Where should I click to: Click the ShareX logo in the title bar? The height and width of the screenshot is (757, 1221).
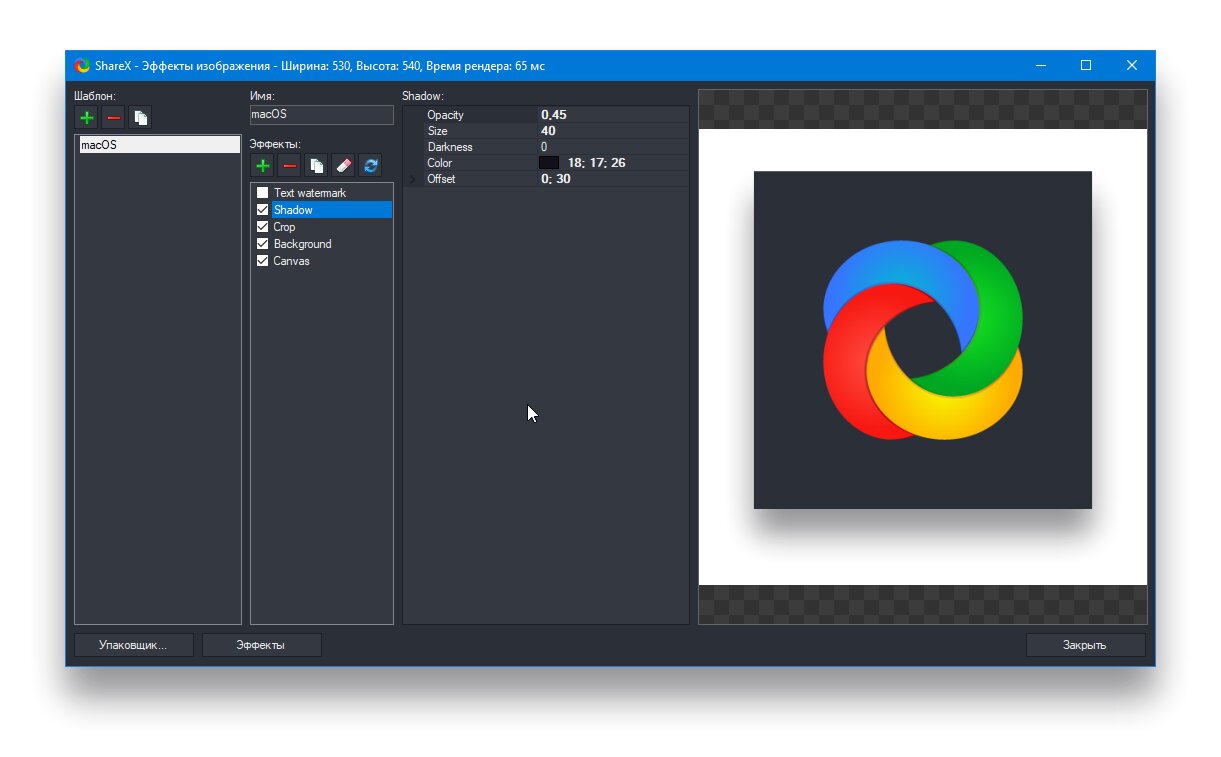82,66
